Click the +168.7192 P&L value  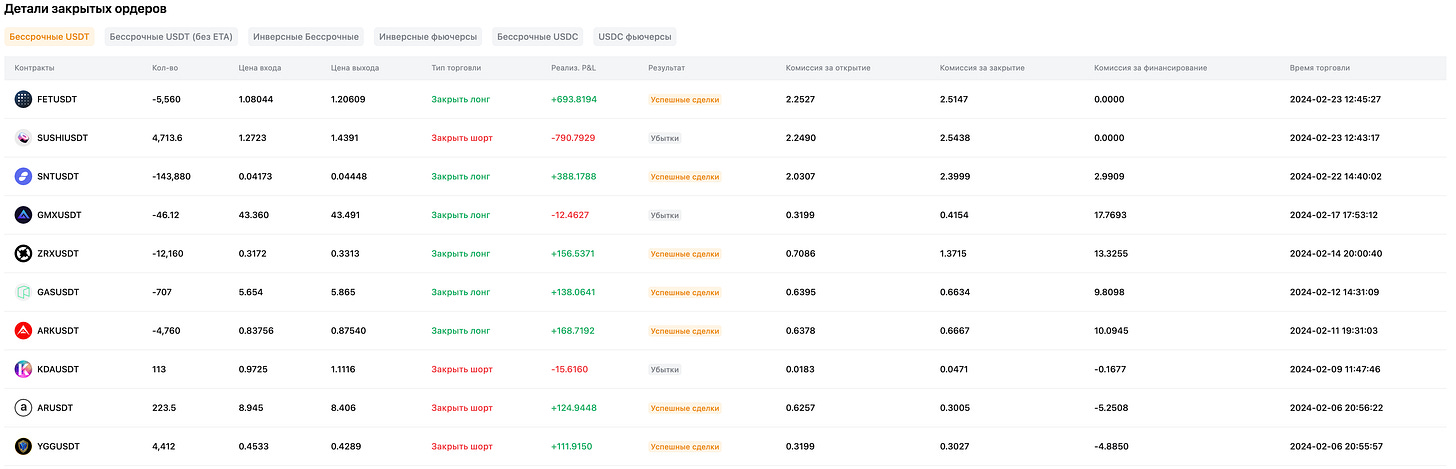pyautogui.click(x=573, y=330)
